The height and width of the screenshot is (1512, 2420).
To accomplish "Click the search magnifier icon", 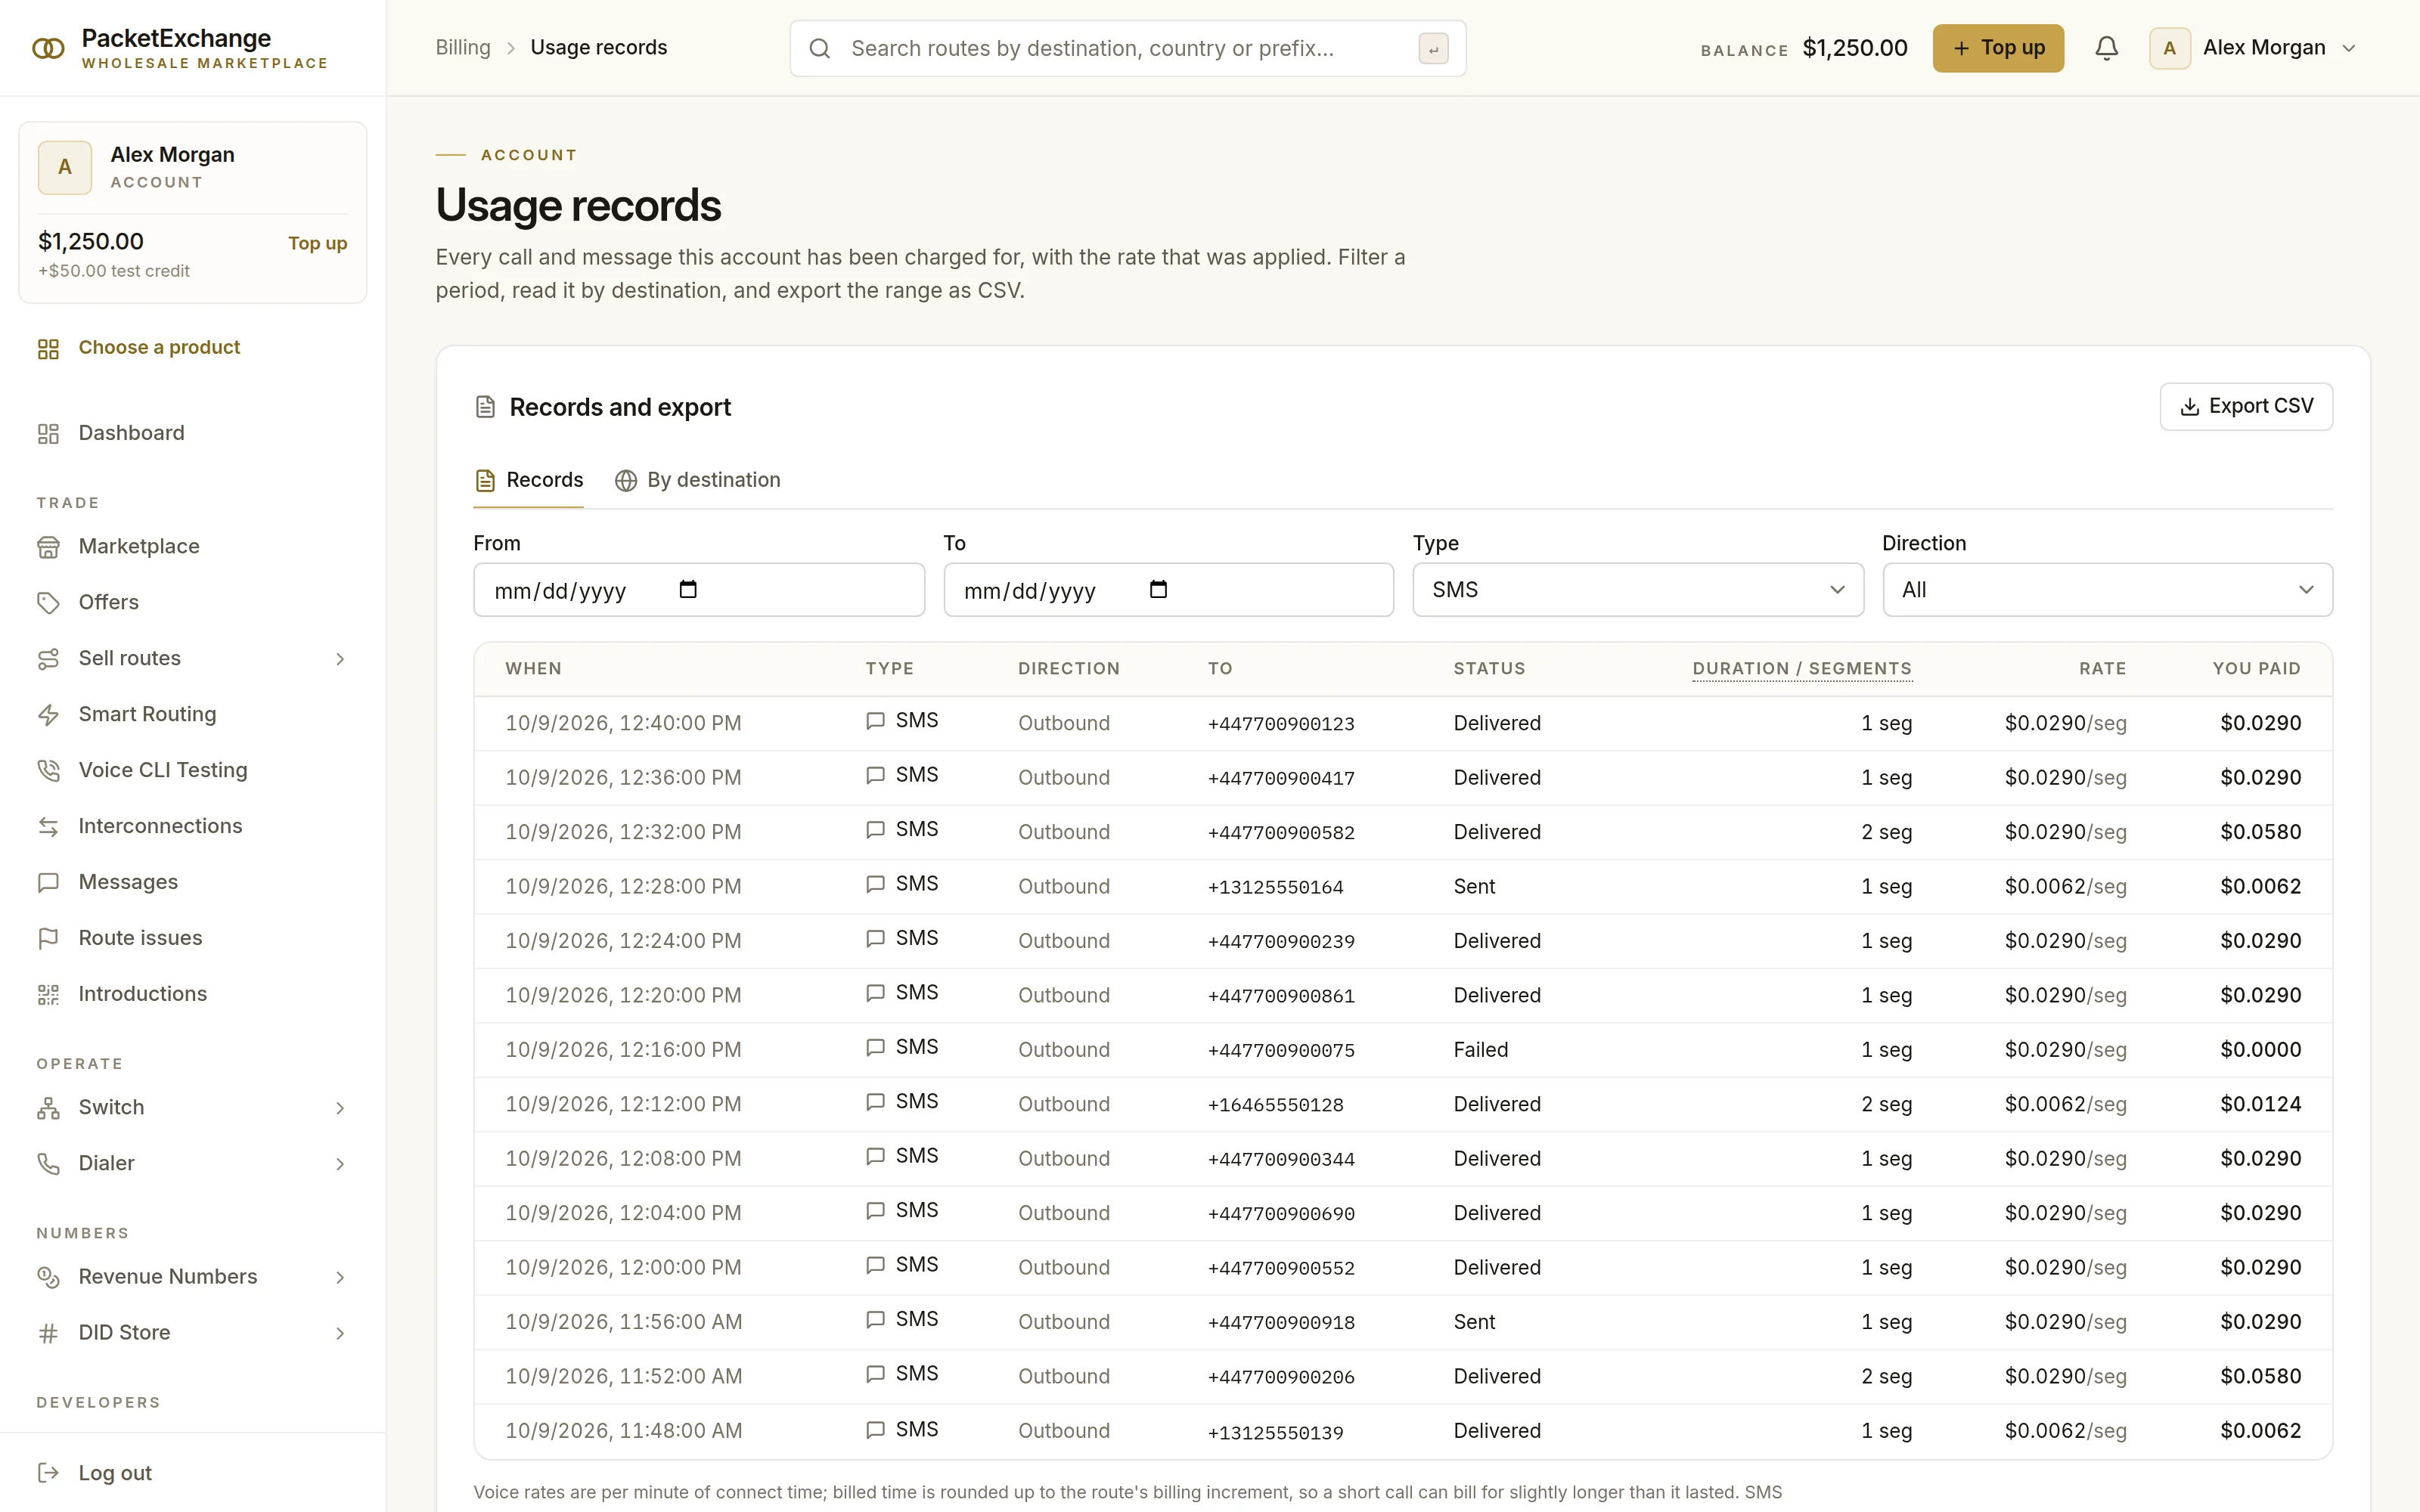I will click(x=820, y=48).
